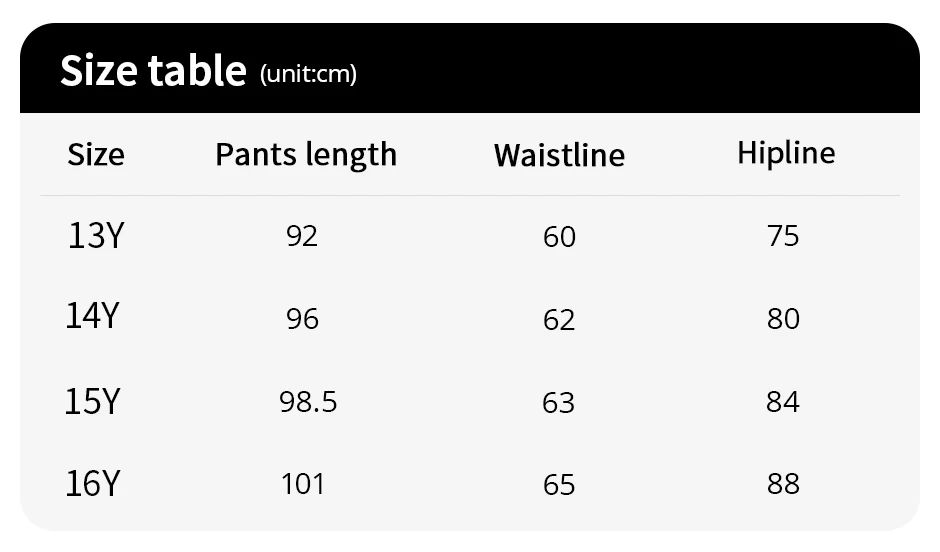
Task: Select the Hipline column header
Action: (x=786, y=153)
